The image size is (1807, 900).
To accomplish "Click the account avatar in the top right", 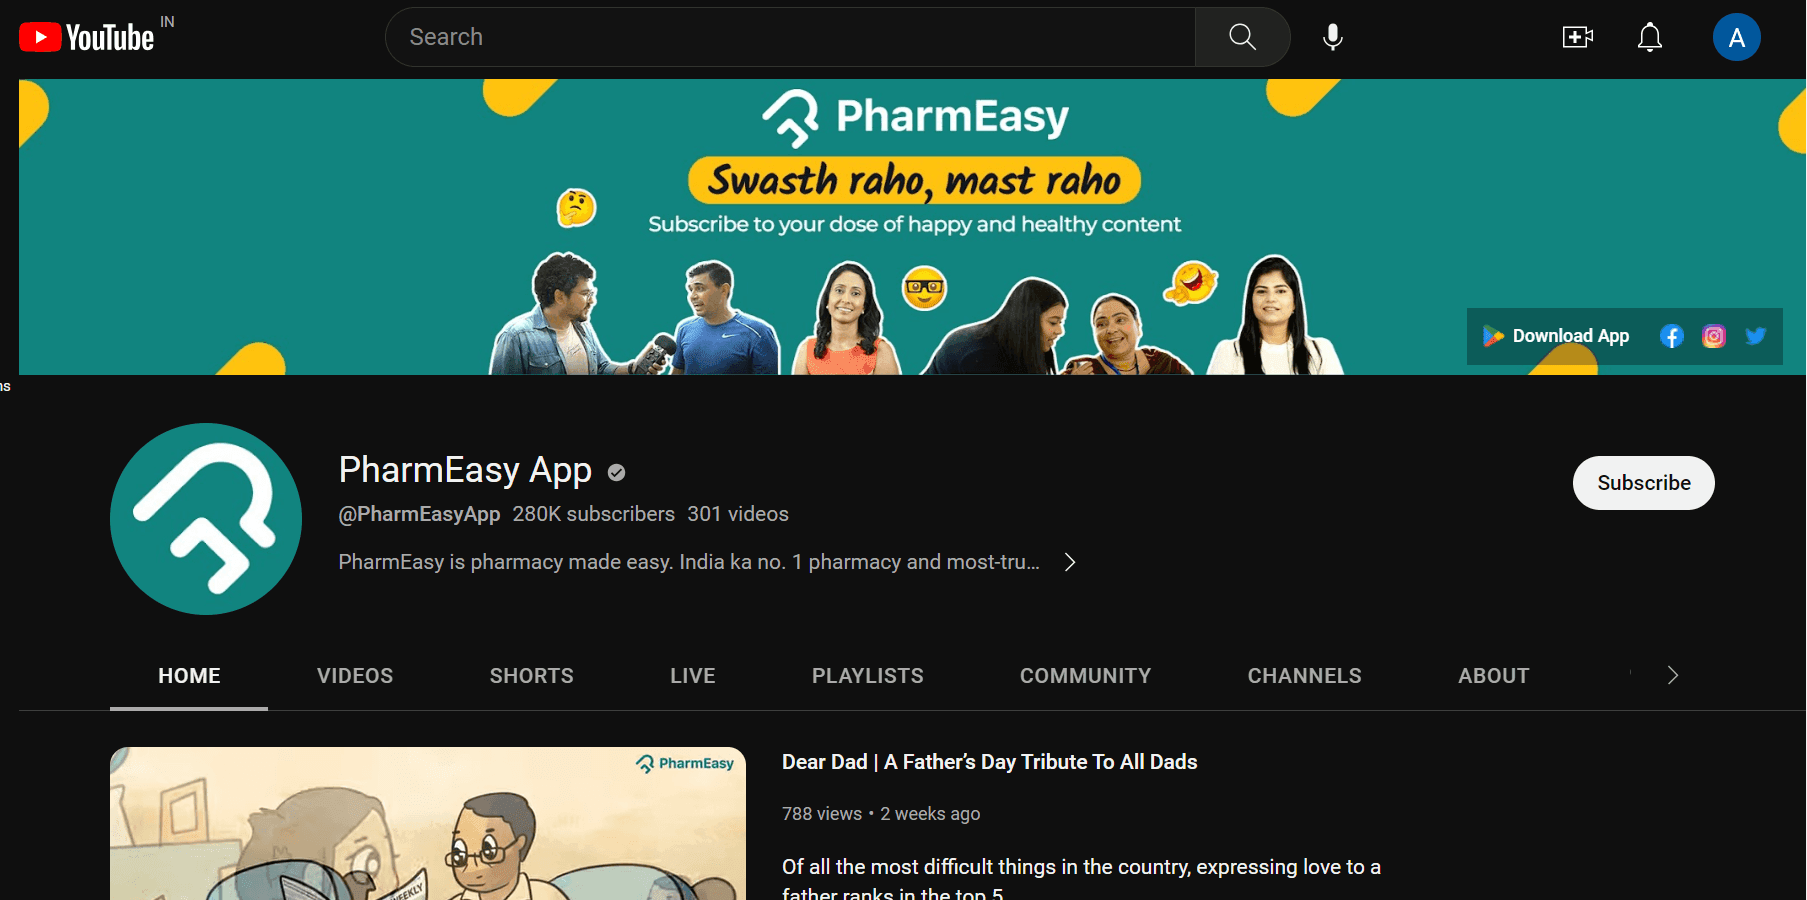I will click(1737, 36).
